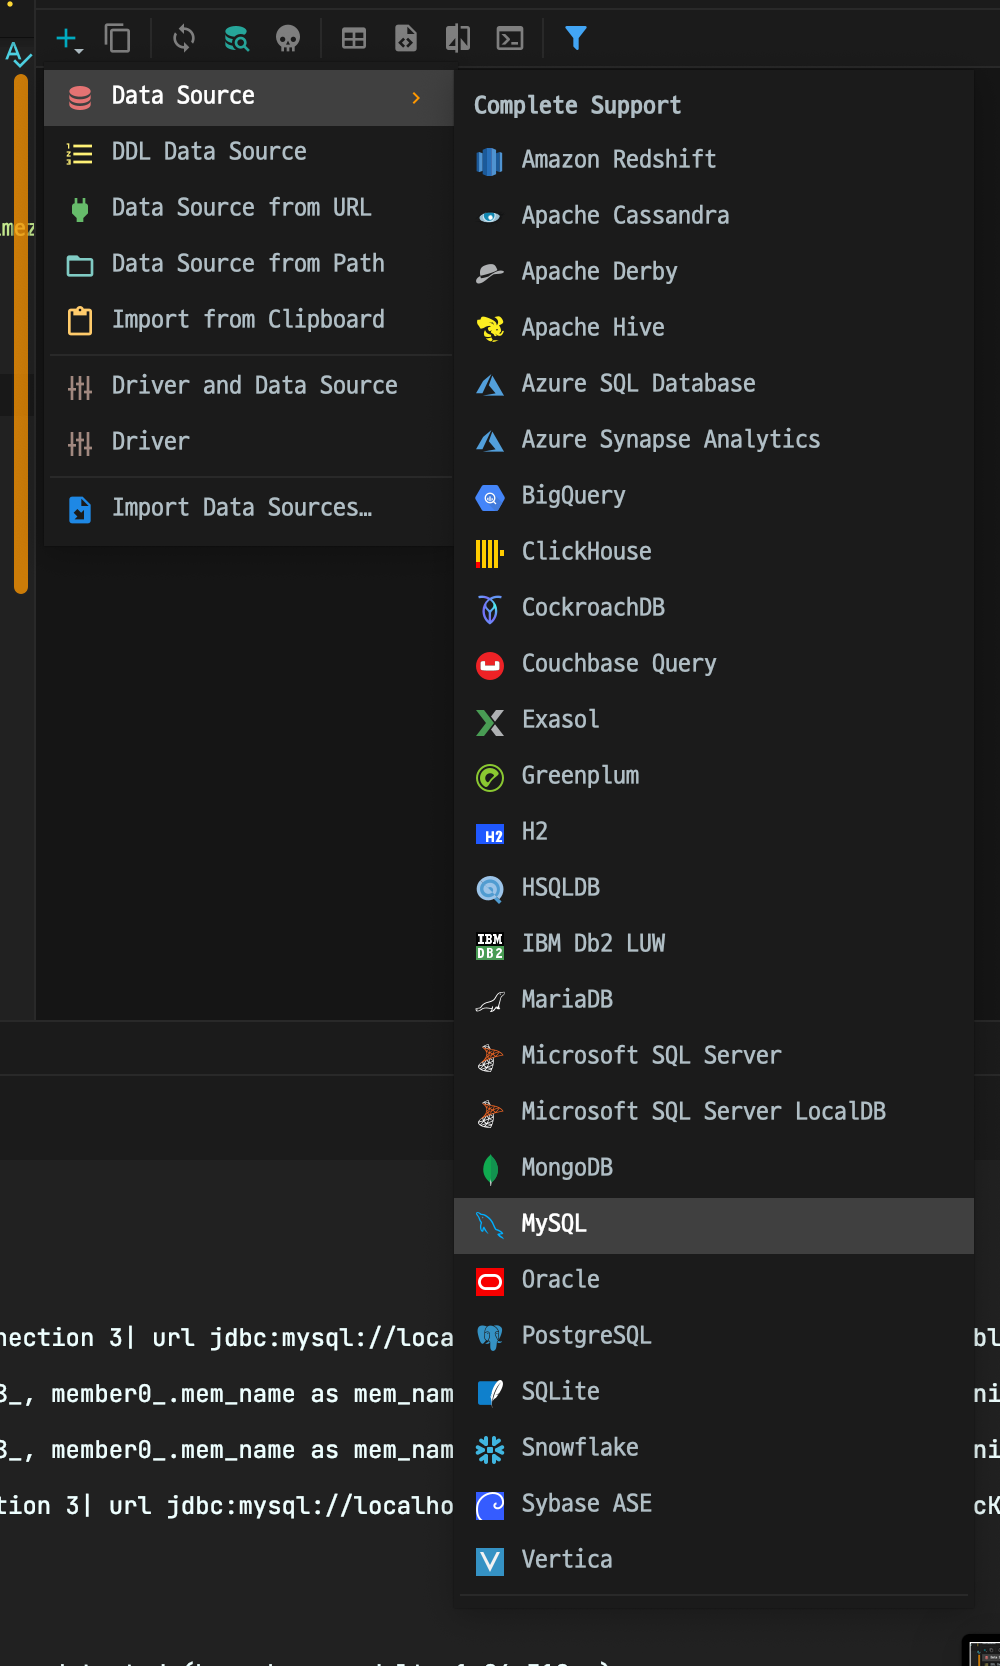Select Oracle data source

(x=714, y=1281)
